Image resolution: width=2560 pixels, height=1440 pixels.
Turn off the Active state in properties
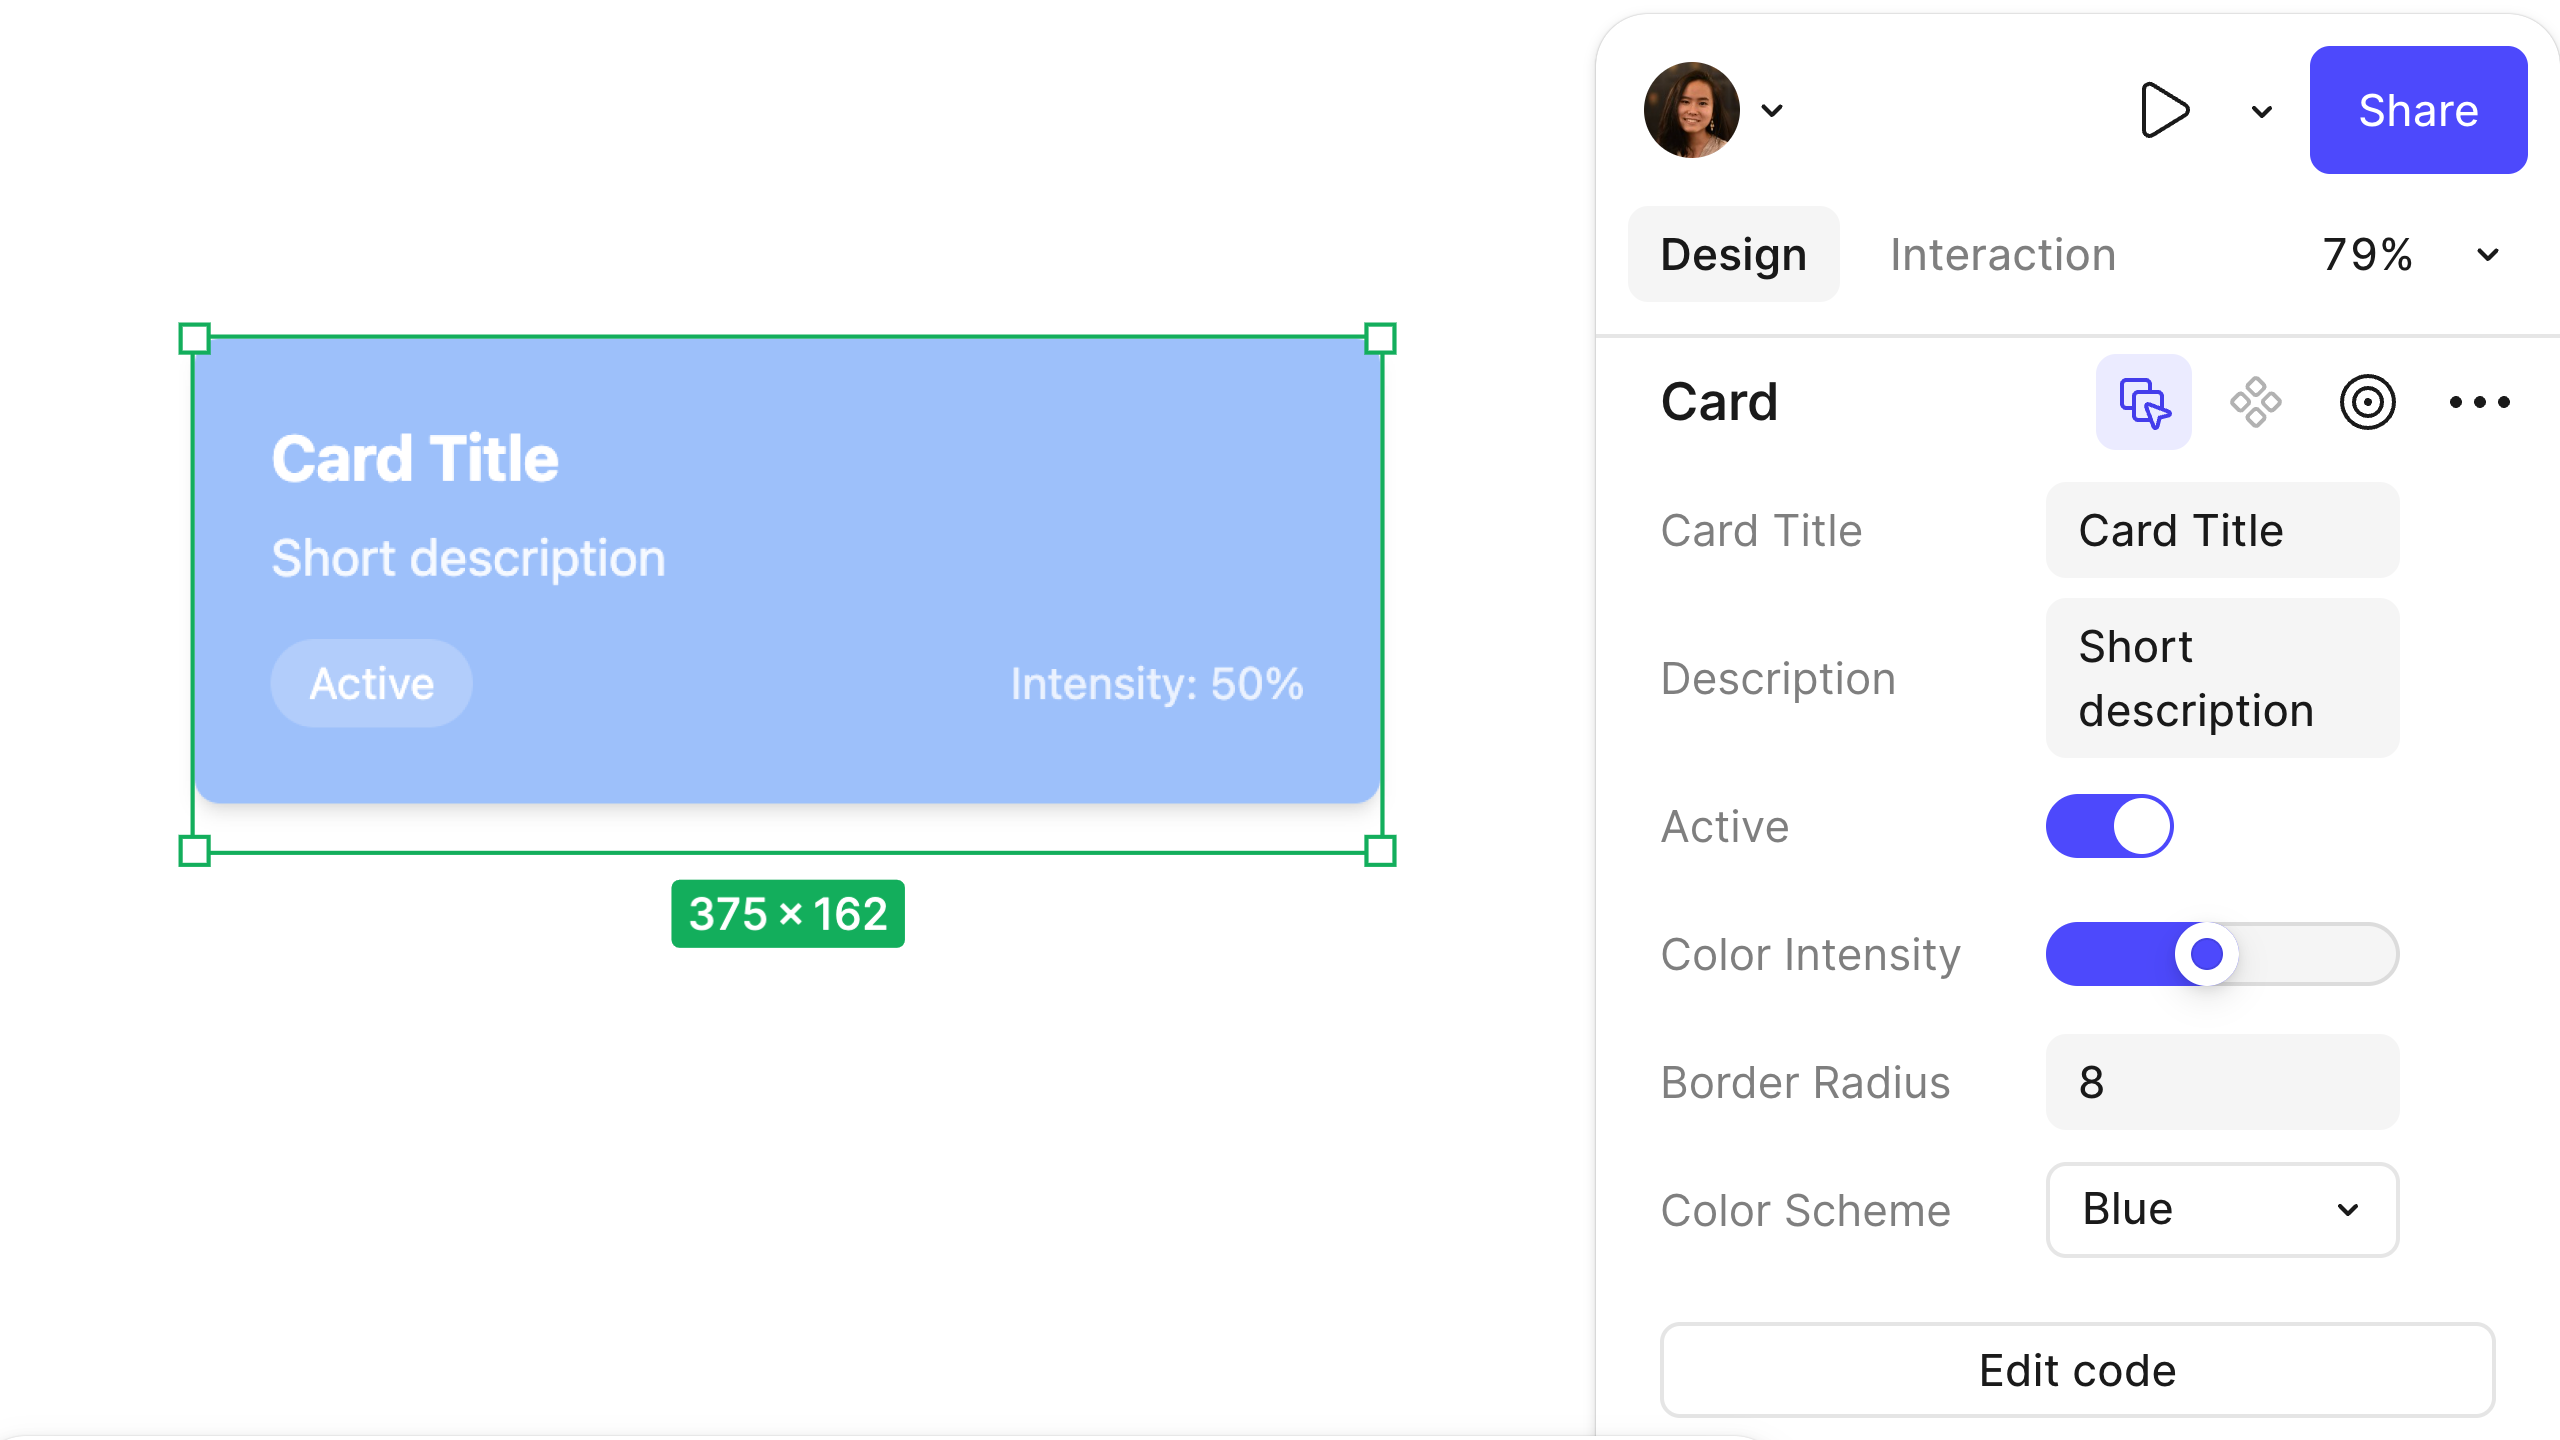tap(2109, 826)
